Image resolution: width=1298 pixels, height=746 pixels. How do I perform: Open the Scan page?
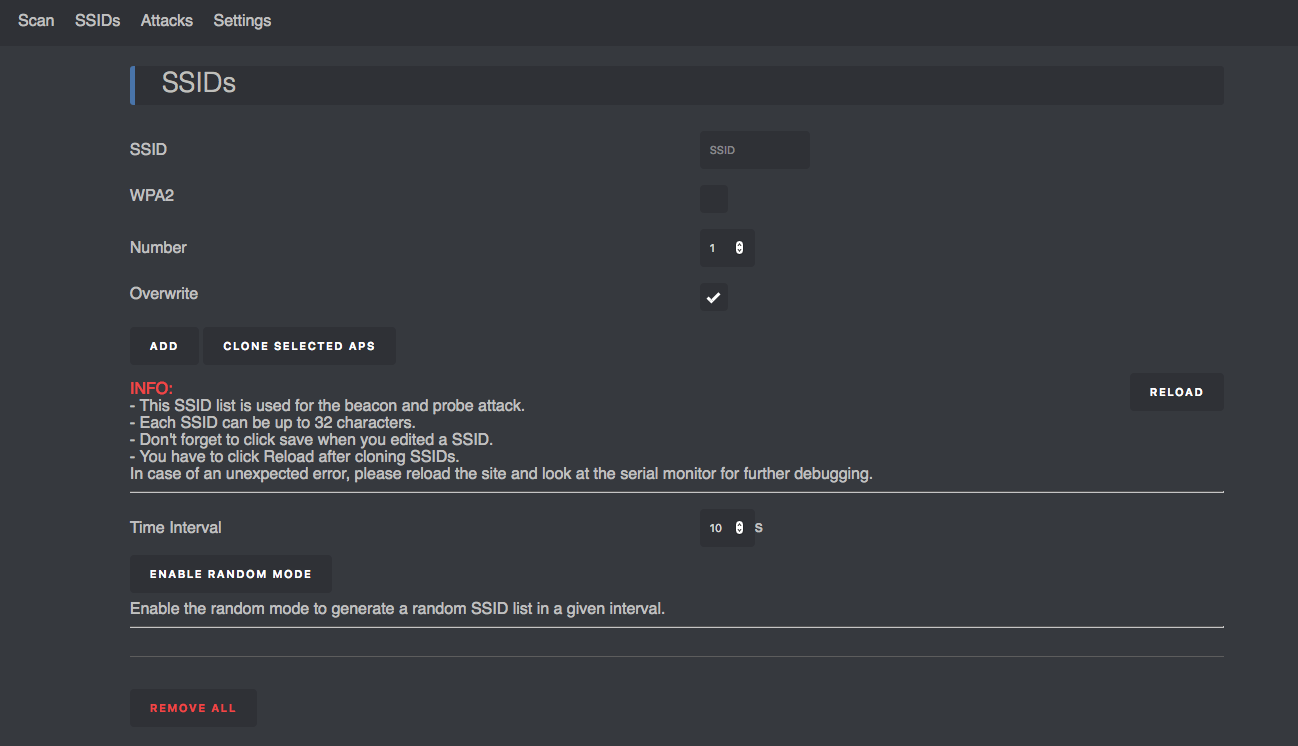36,20
